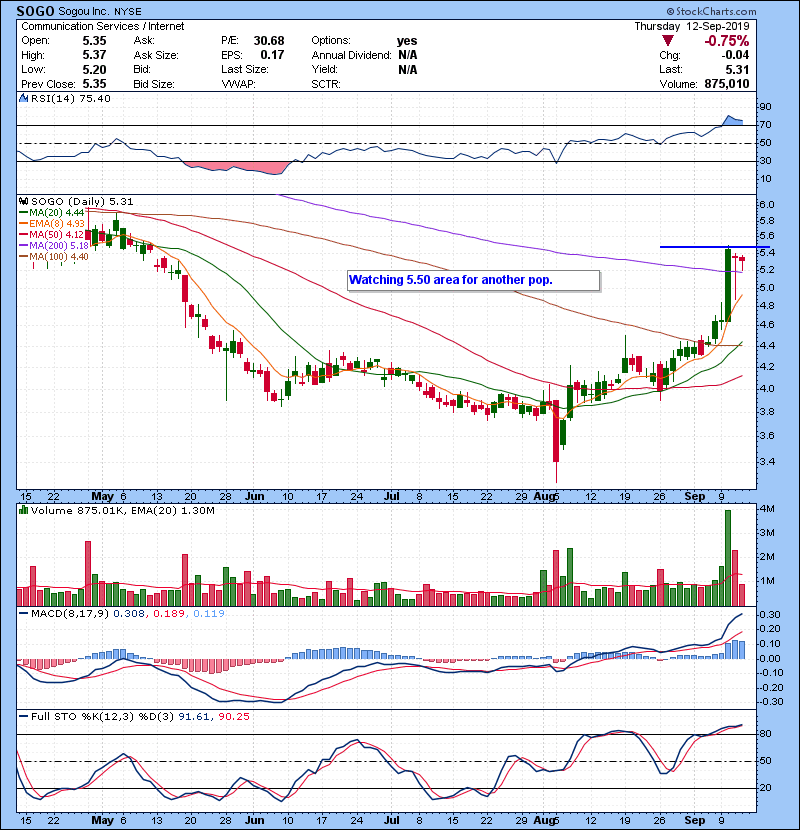Click the Last Size: label
Screen dimensions: 800x830
click(245, 69)
